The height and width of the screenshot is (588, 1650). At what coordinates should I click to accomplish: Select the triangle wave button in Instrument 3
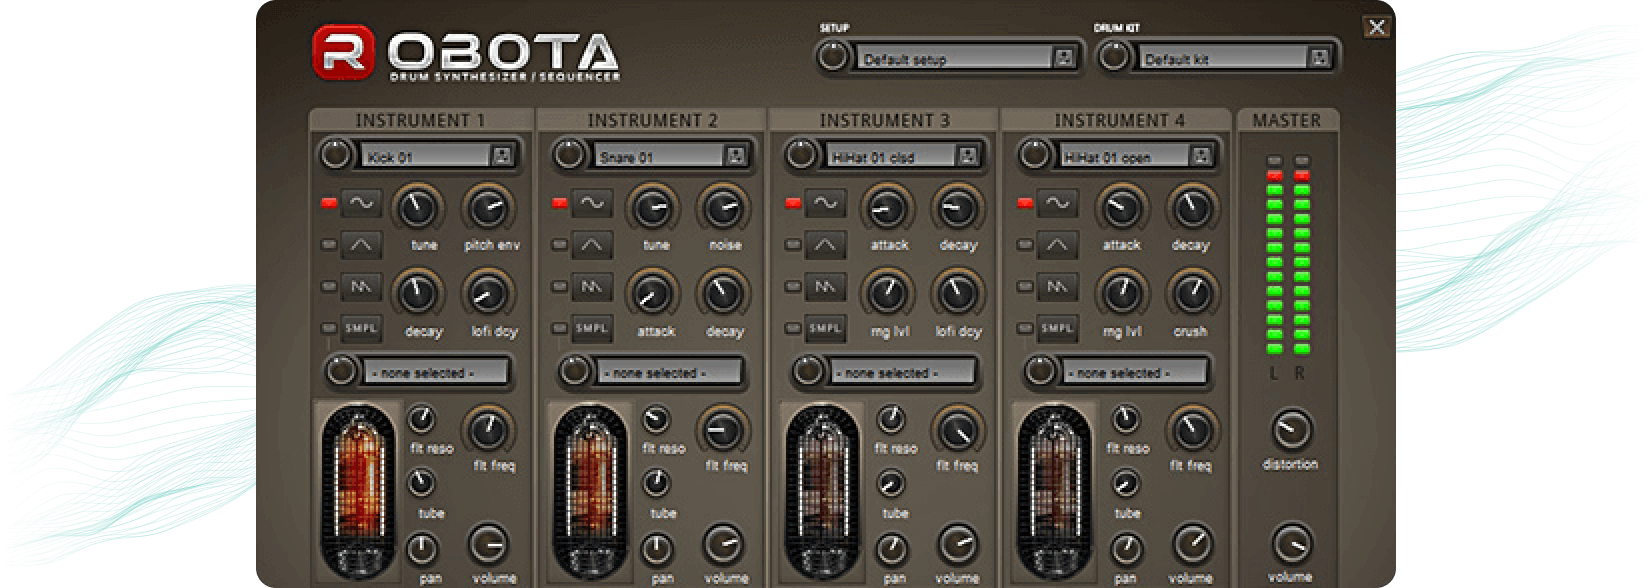(824, 244)
